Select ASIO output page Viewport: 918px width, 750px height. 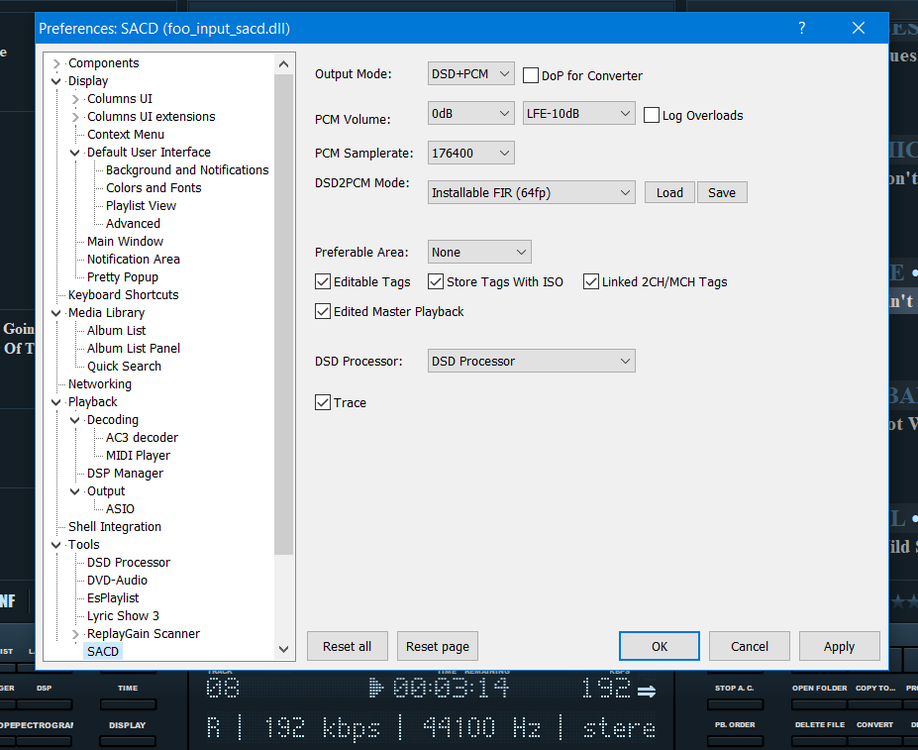click(120, 509)
